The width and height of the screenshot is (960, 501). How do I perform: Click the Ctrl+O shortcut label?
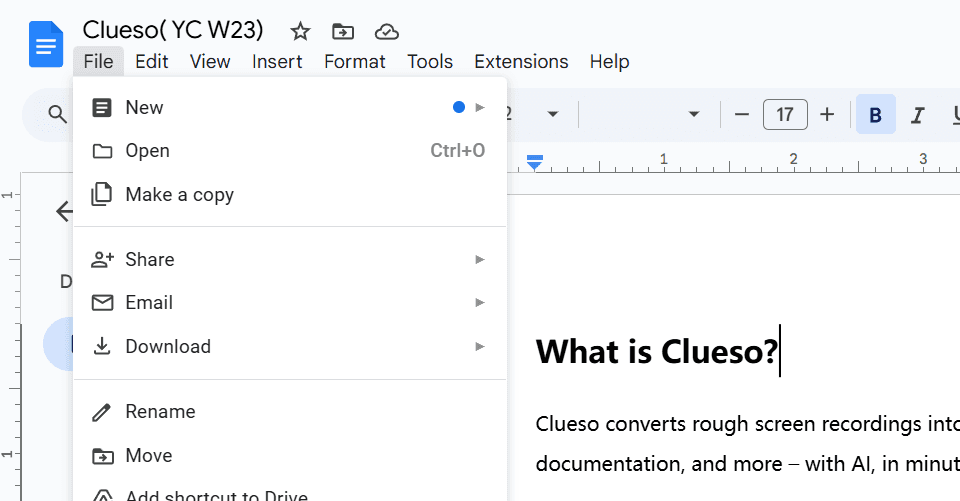pos(457,151)
